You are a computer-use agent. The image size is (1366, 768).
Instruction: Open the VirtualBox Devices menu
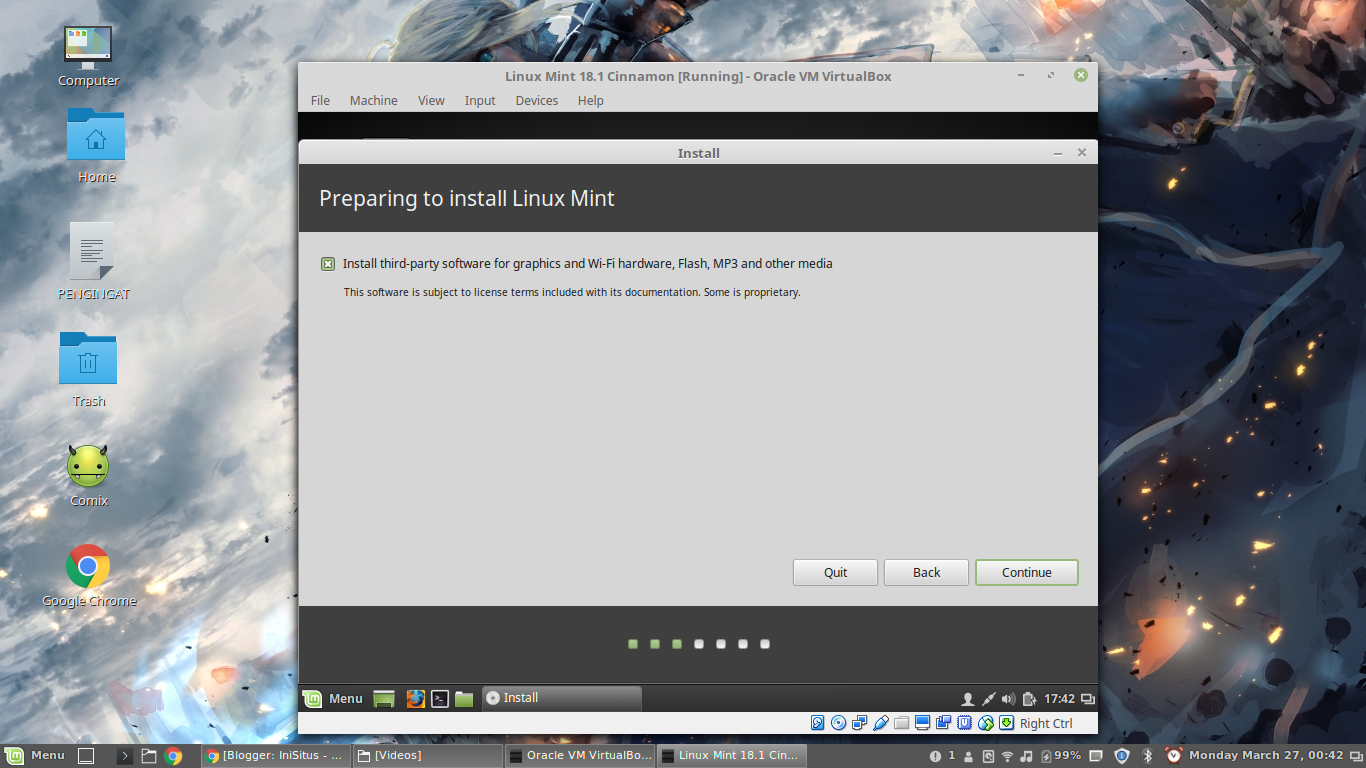pos(537,100)
